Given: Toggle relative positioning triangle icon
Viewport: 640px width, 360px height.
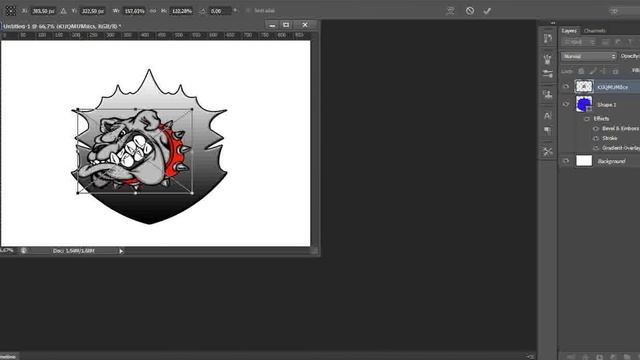Looking at the screenshot, I should (x=63, y=11).
